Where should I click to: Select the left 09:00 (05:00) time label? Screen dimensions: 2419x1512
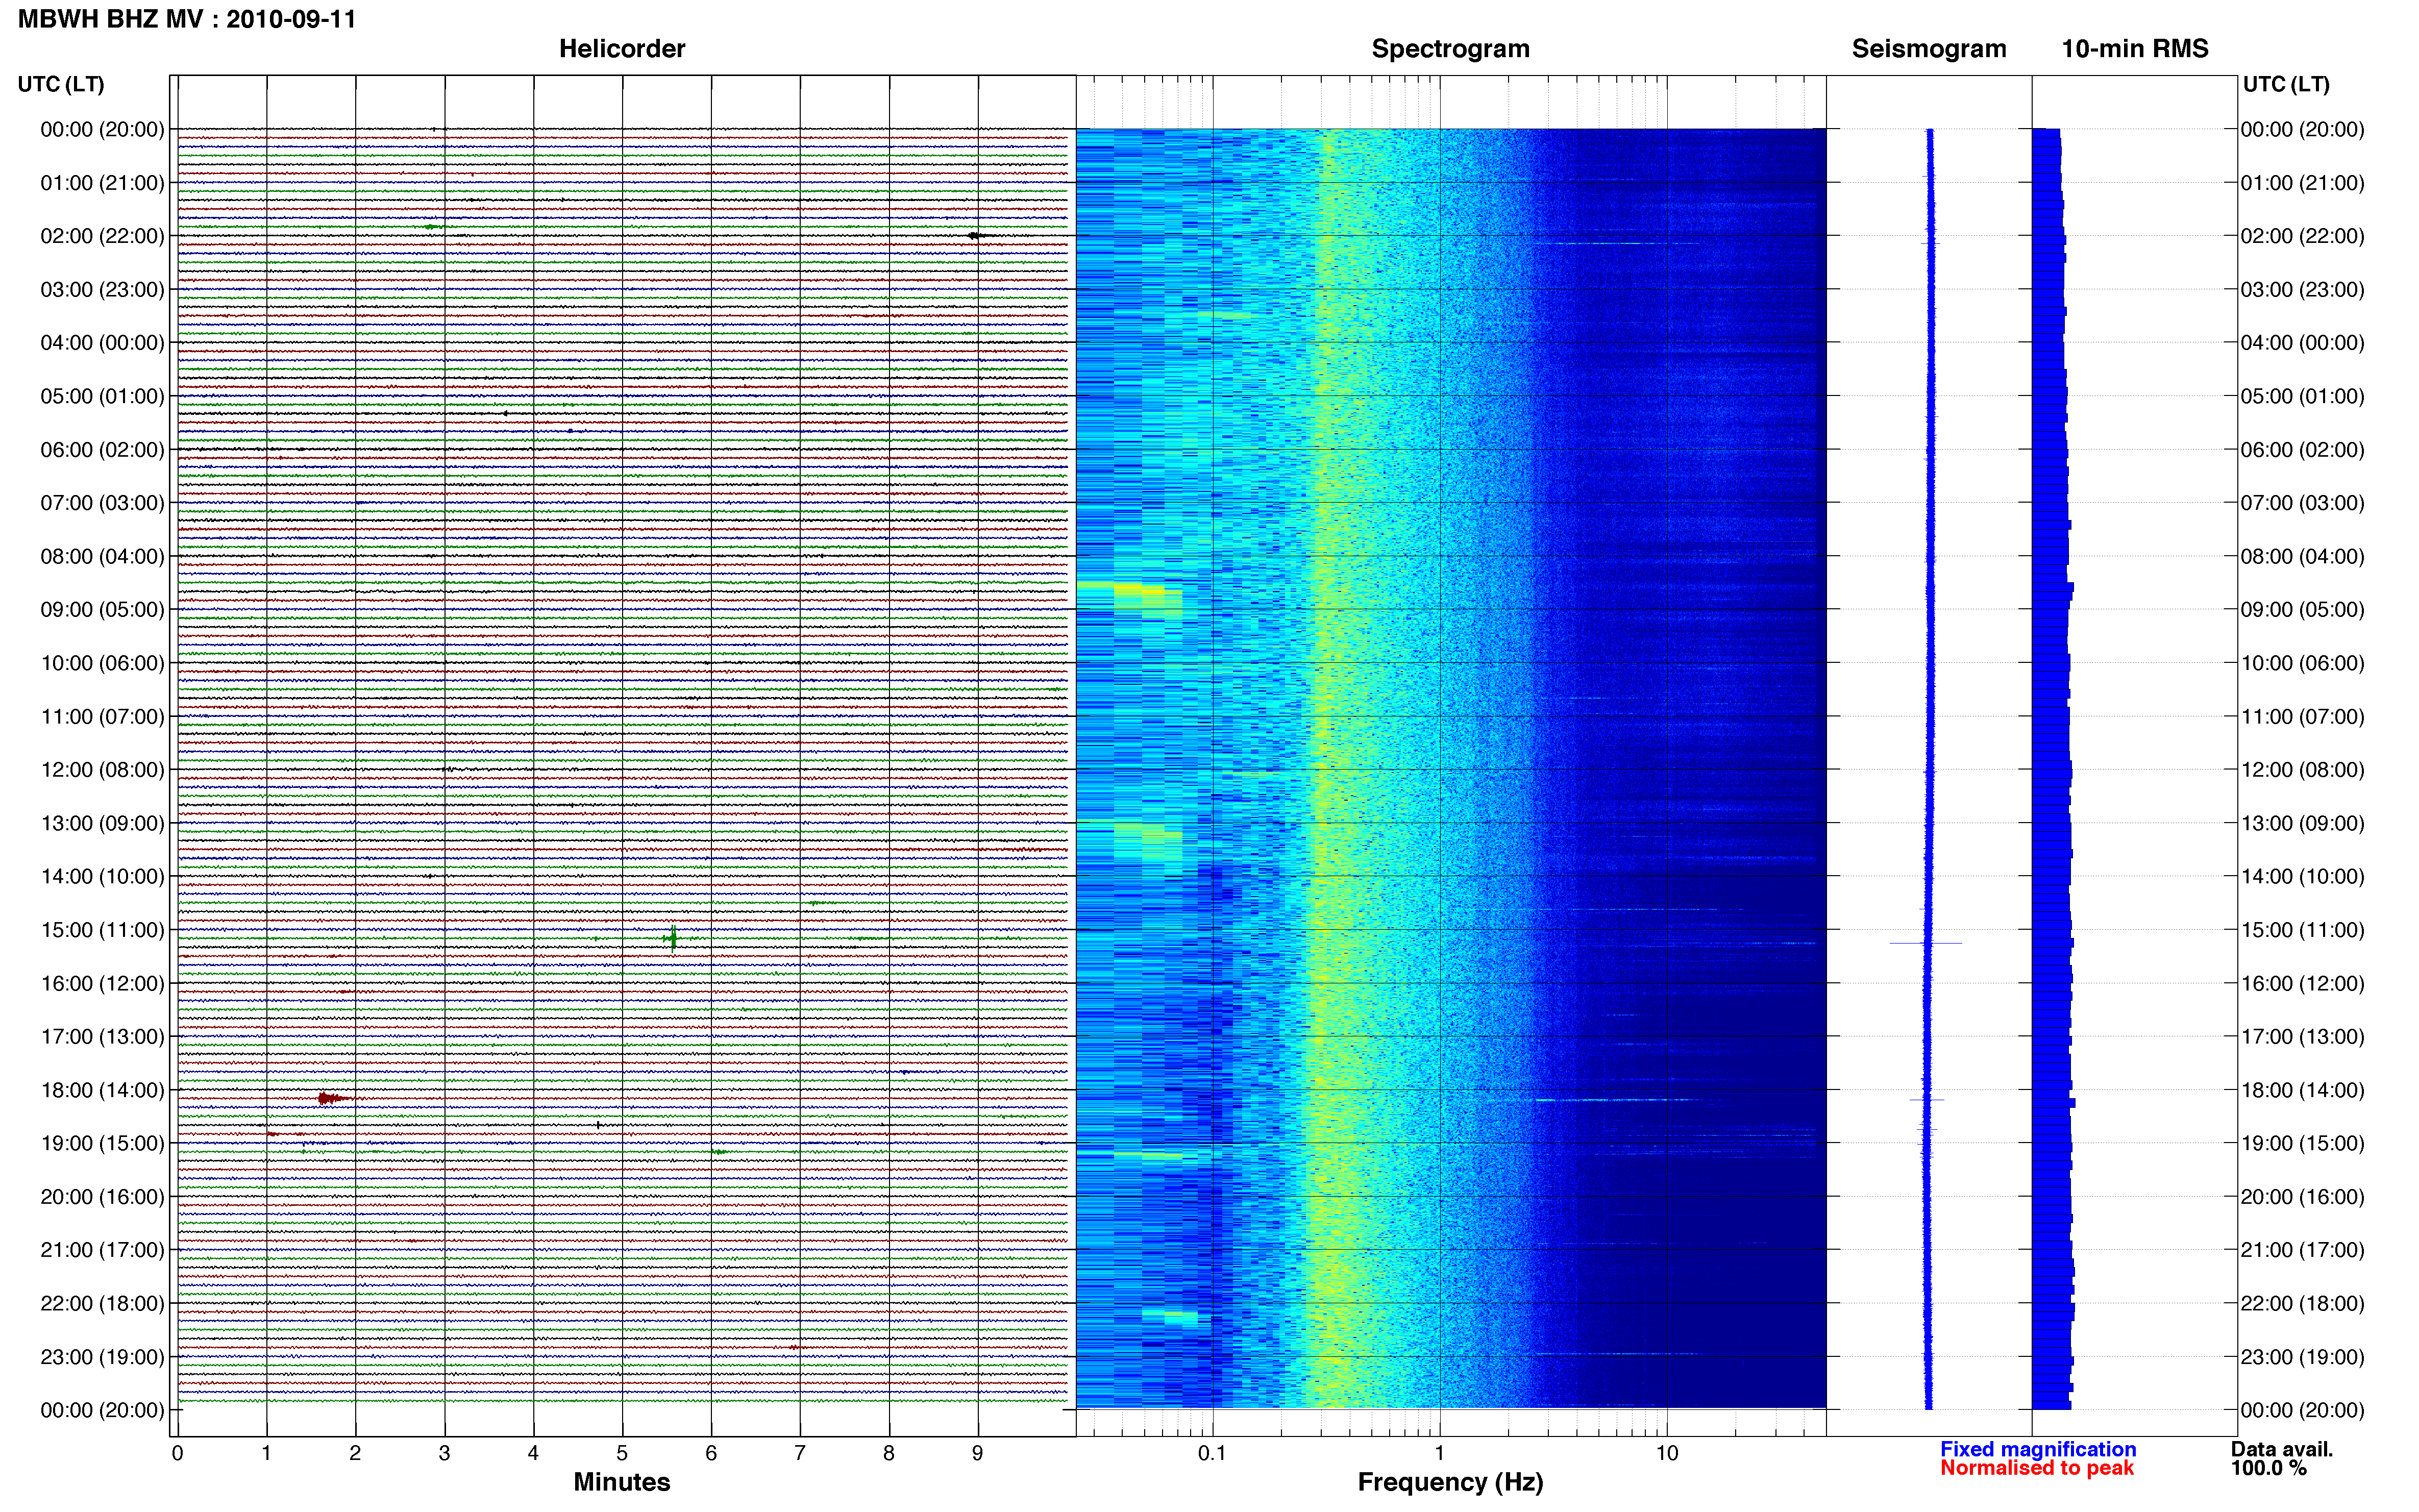[102, 610]
